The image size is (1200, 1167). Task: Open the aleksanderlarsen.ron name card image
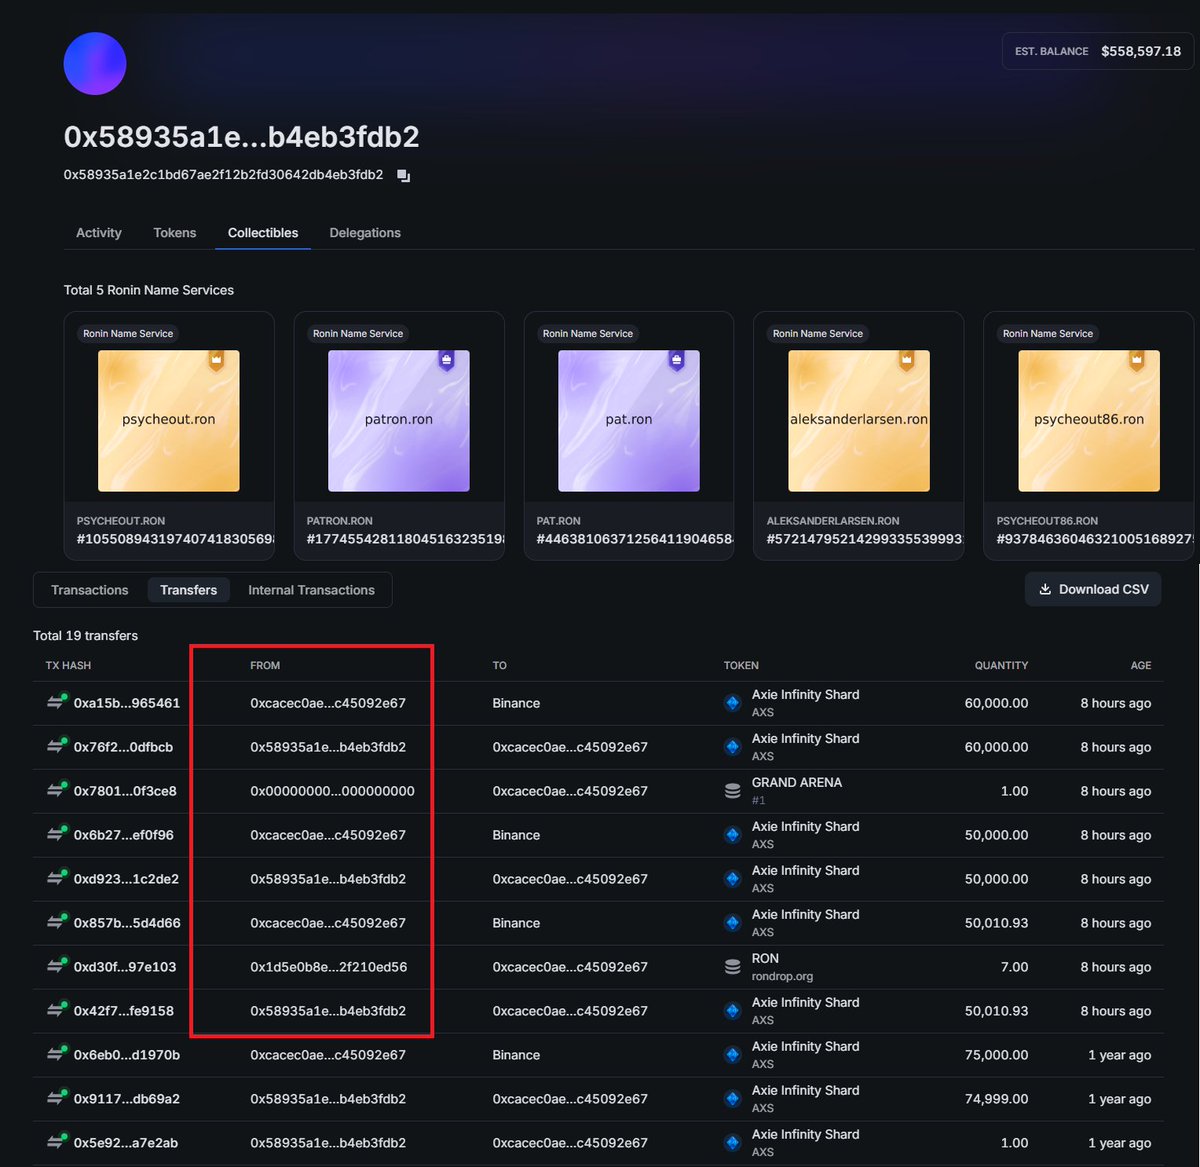tap(859, 420)
